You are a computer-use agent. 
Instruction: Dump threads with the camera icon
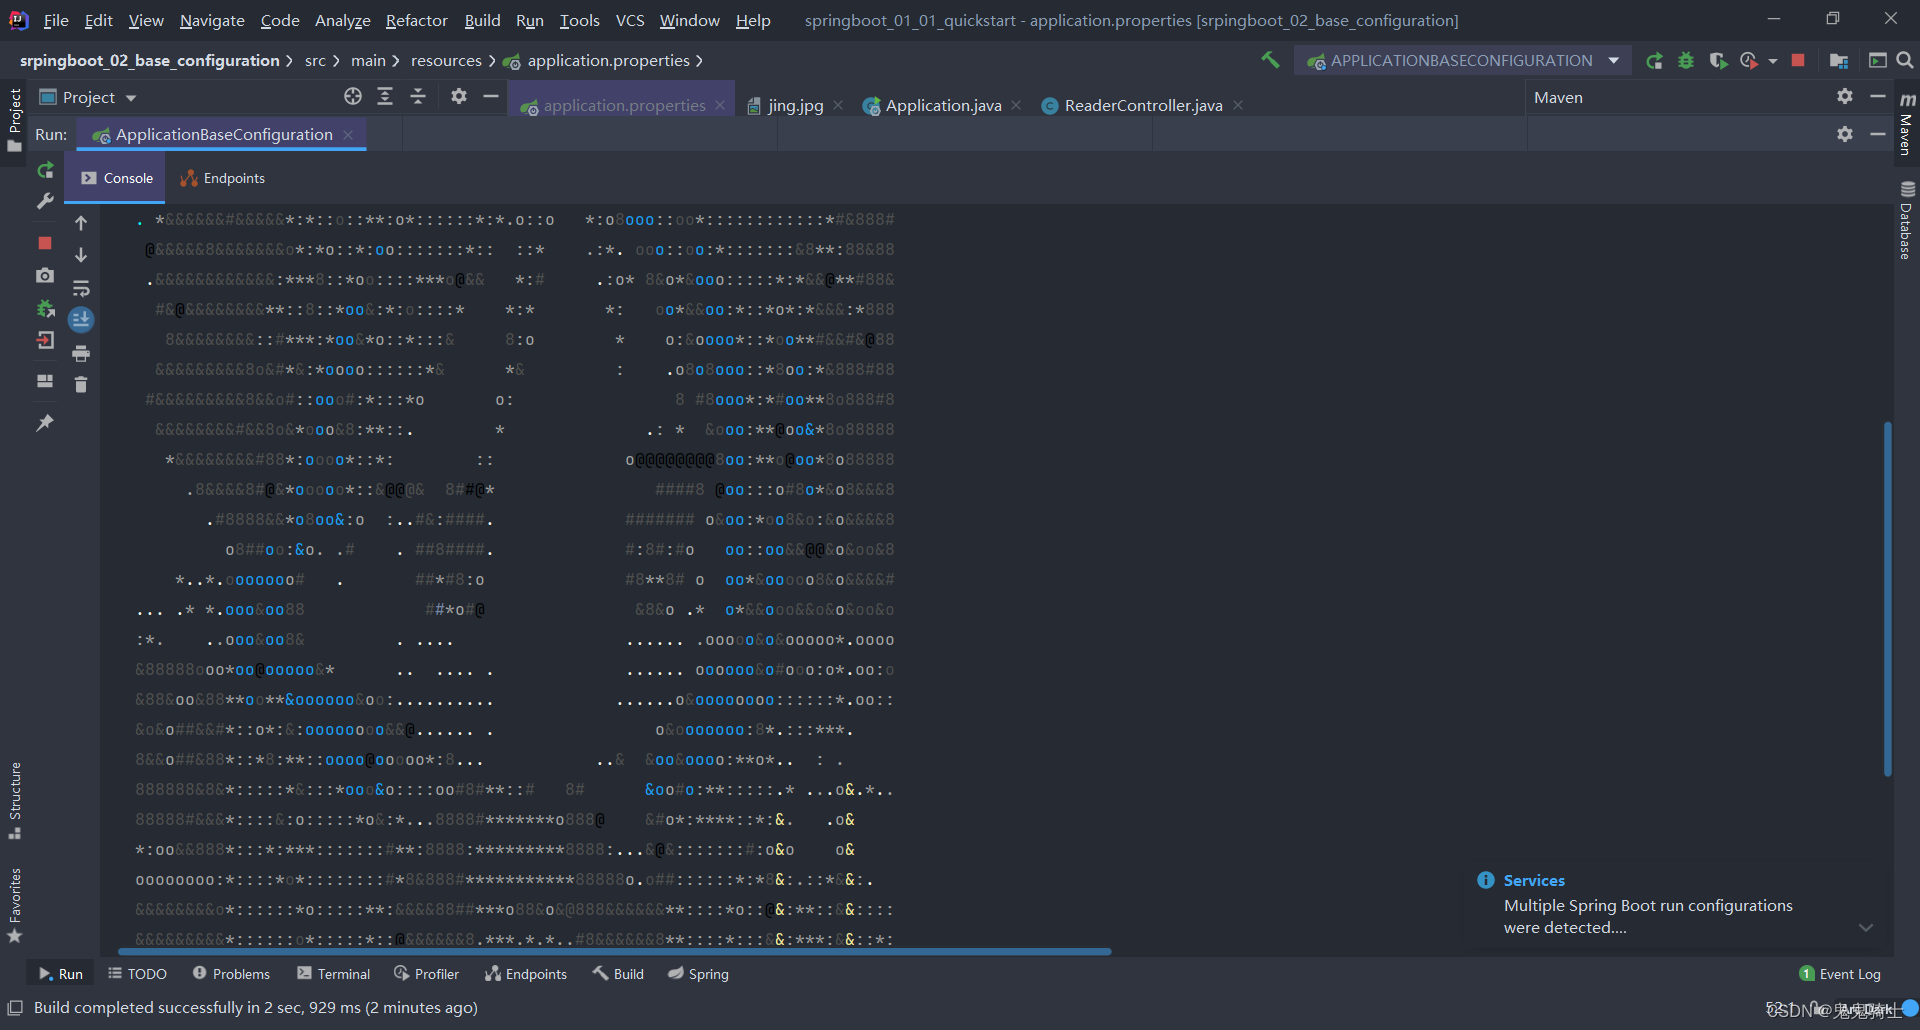point(45,275)
